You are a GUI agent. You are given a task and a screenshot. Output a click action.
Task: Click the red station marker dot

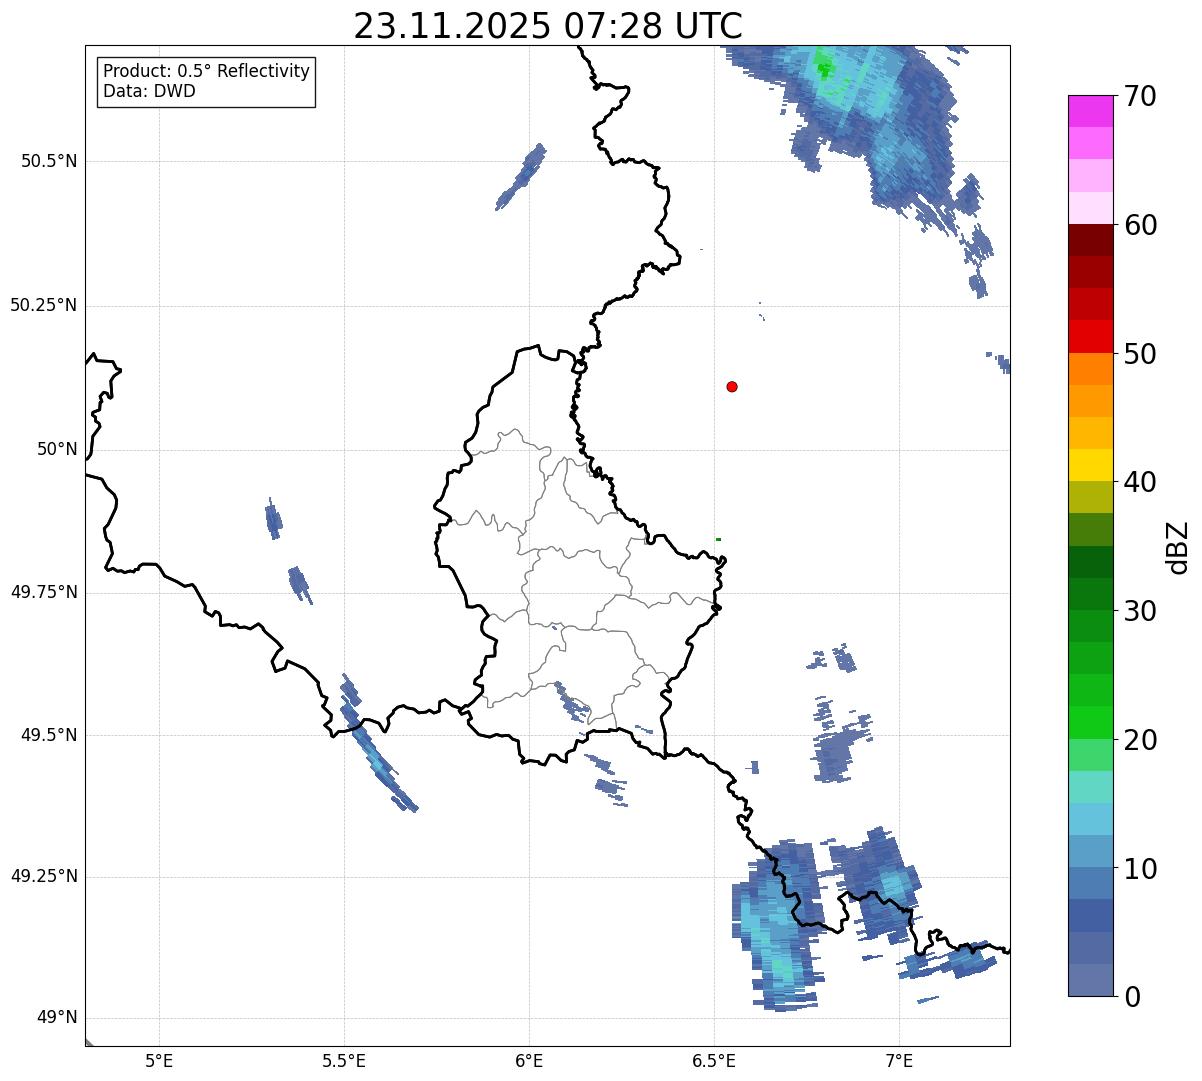[x=732, y=386]
